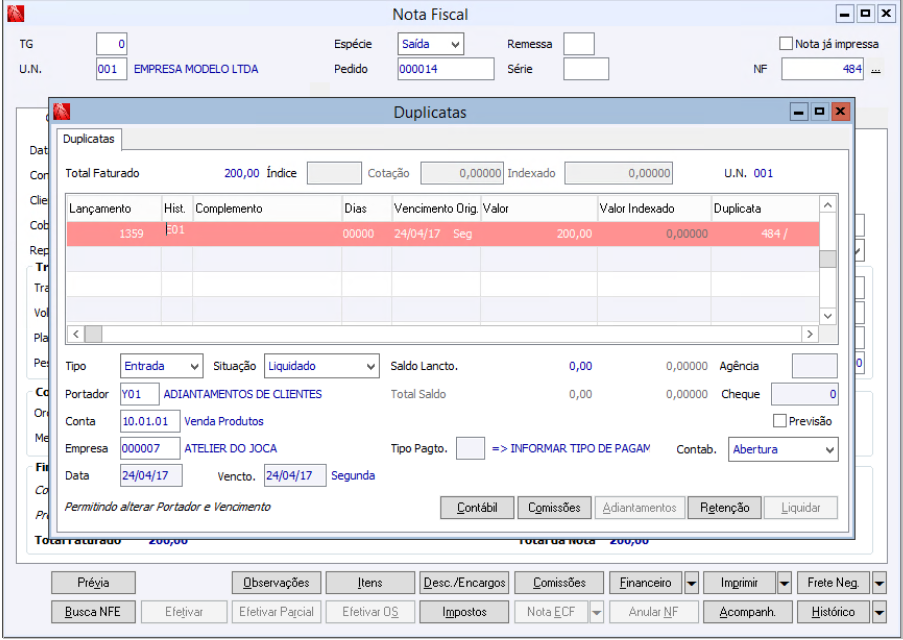Click the Duplicatas window app icon
The width and height of the screenshot is (903, 640).
click(61, 112)
